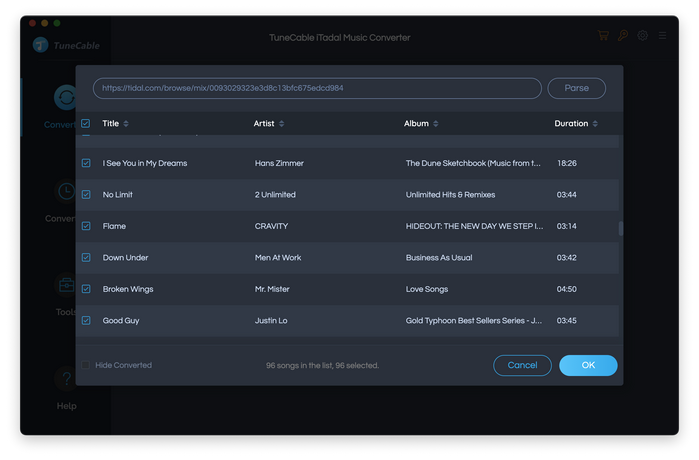Viewport: 699px width, 460px height.
Task: Click the window title "TuneCable iTadal Music Converter"
Action: pos(340,38)
